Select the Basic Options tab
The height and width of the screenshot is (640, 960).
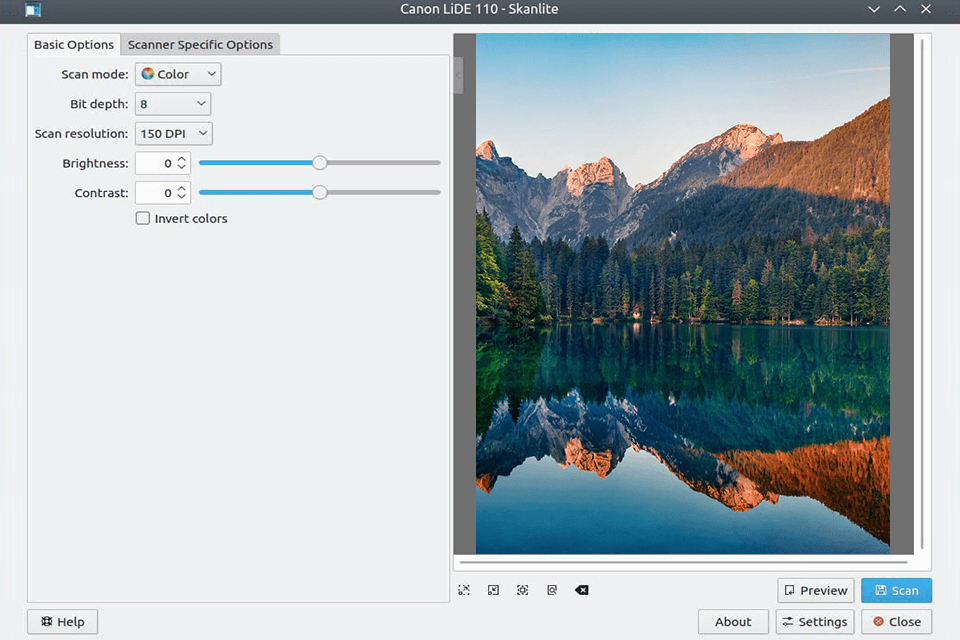click(74, 45)
